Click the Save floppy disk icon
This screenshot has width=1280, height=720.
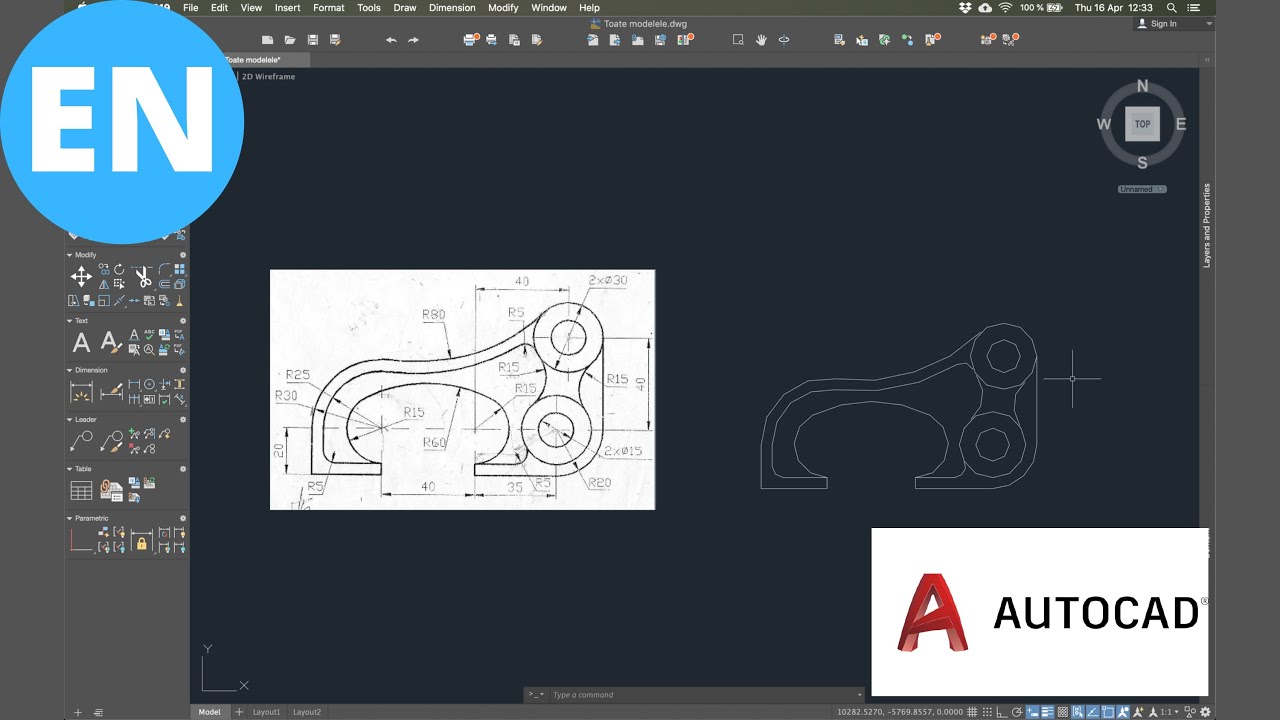click(x=313, y=40)
